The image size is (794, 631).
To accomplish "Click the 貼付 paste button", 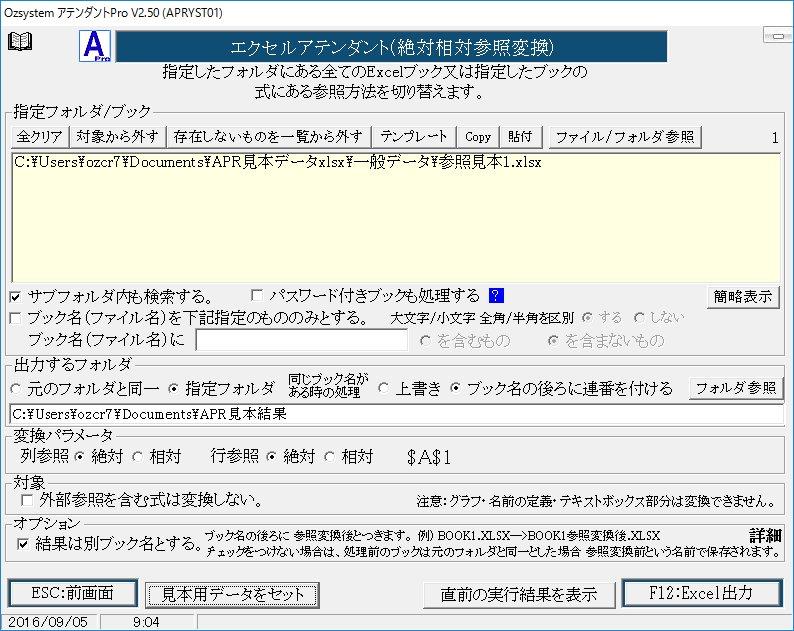I will click(x=521, y=137).
